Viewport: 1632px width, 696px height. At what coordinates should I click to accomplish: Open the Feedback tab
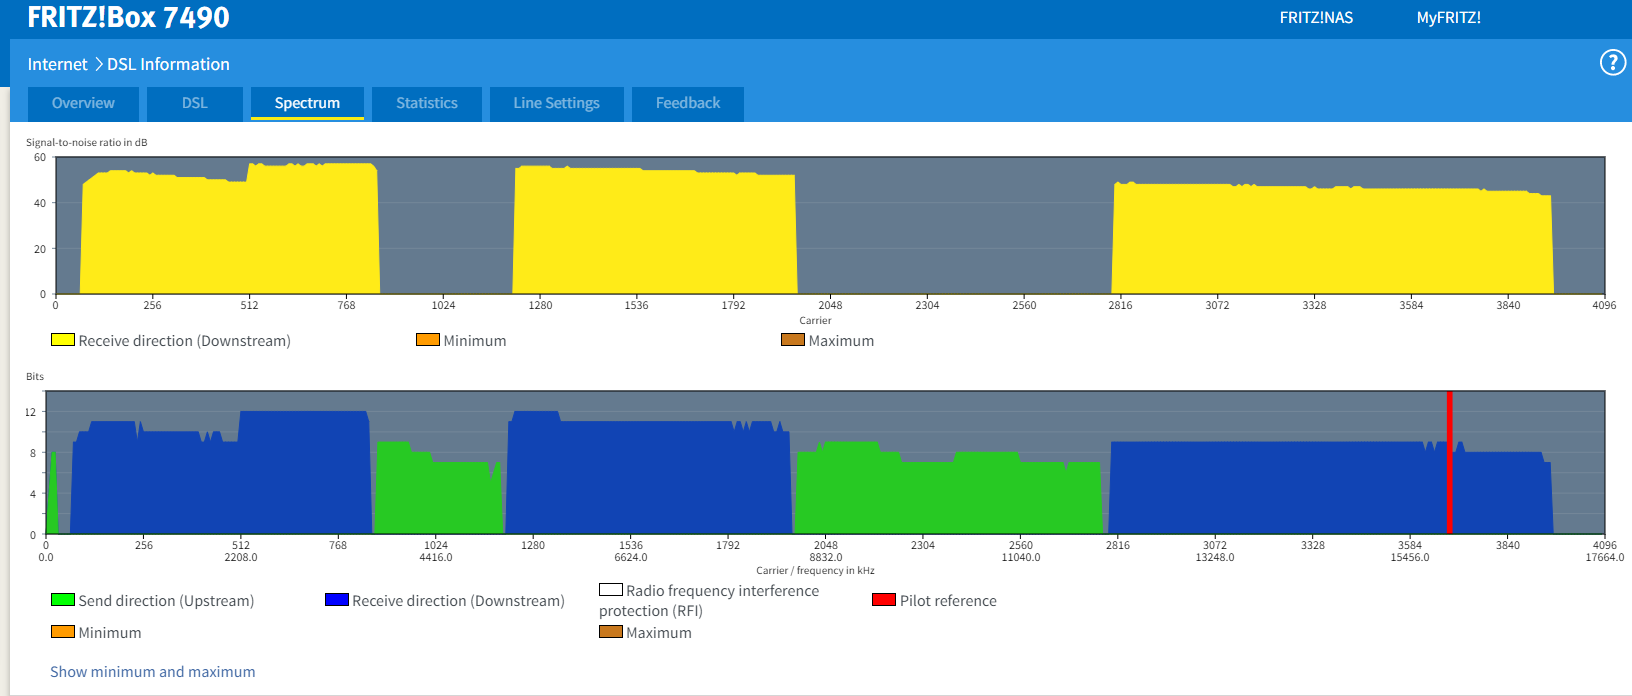[x=687, y=103]
